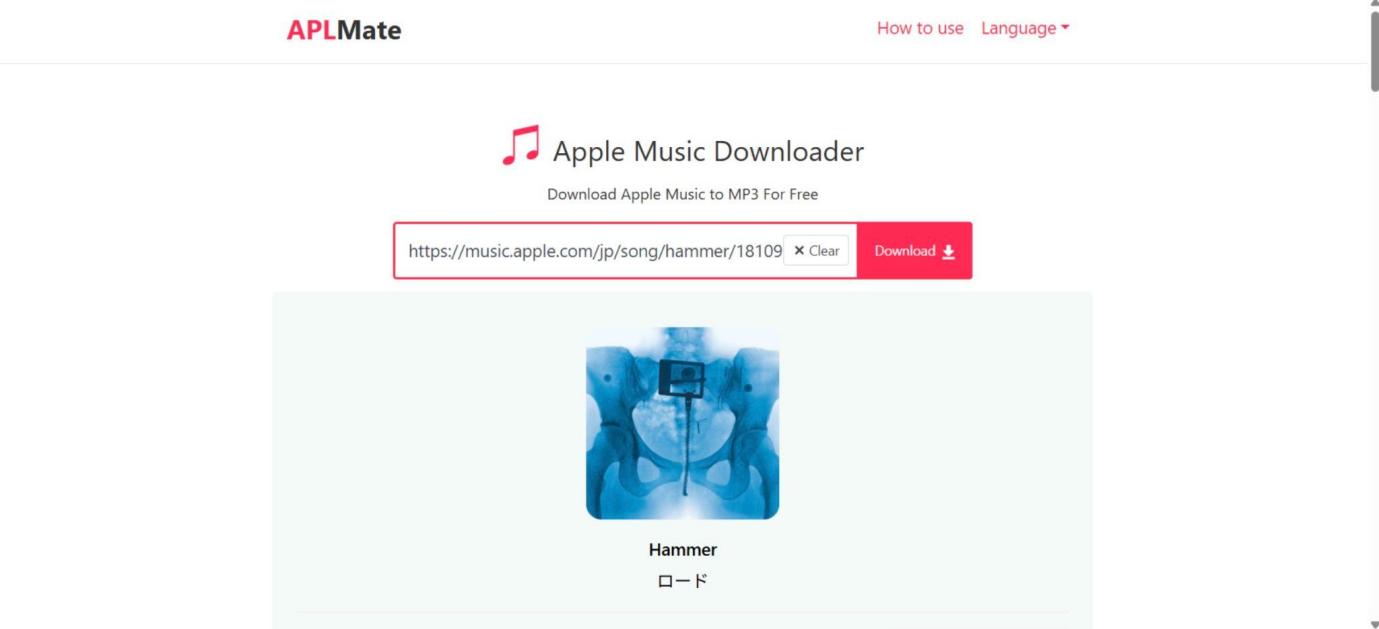Click the X icon beside Clear

pos(799,251)
